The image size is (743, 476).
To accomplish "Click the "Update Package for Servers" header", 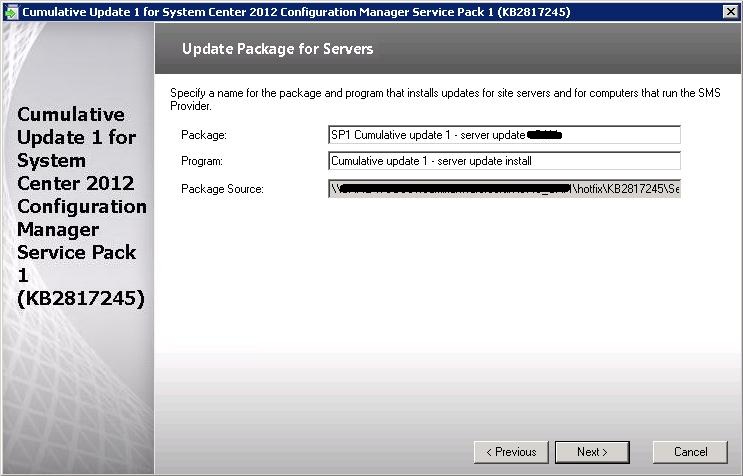I will pyautogui.click(x=277, y=48).
